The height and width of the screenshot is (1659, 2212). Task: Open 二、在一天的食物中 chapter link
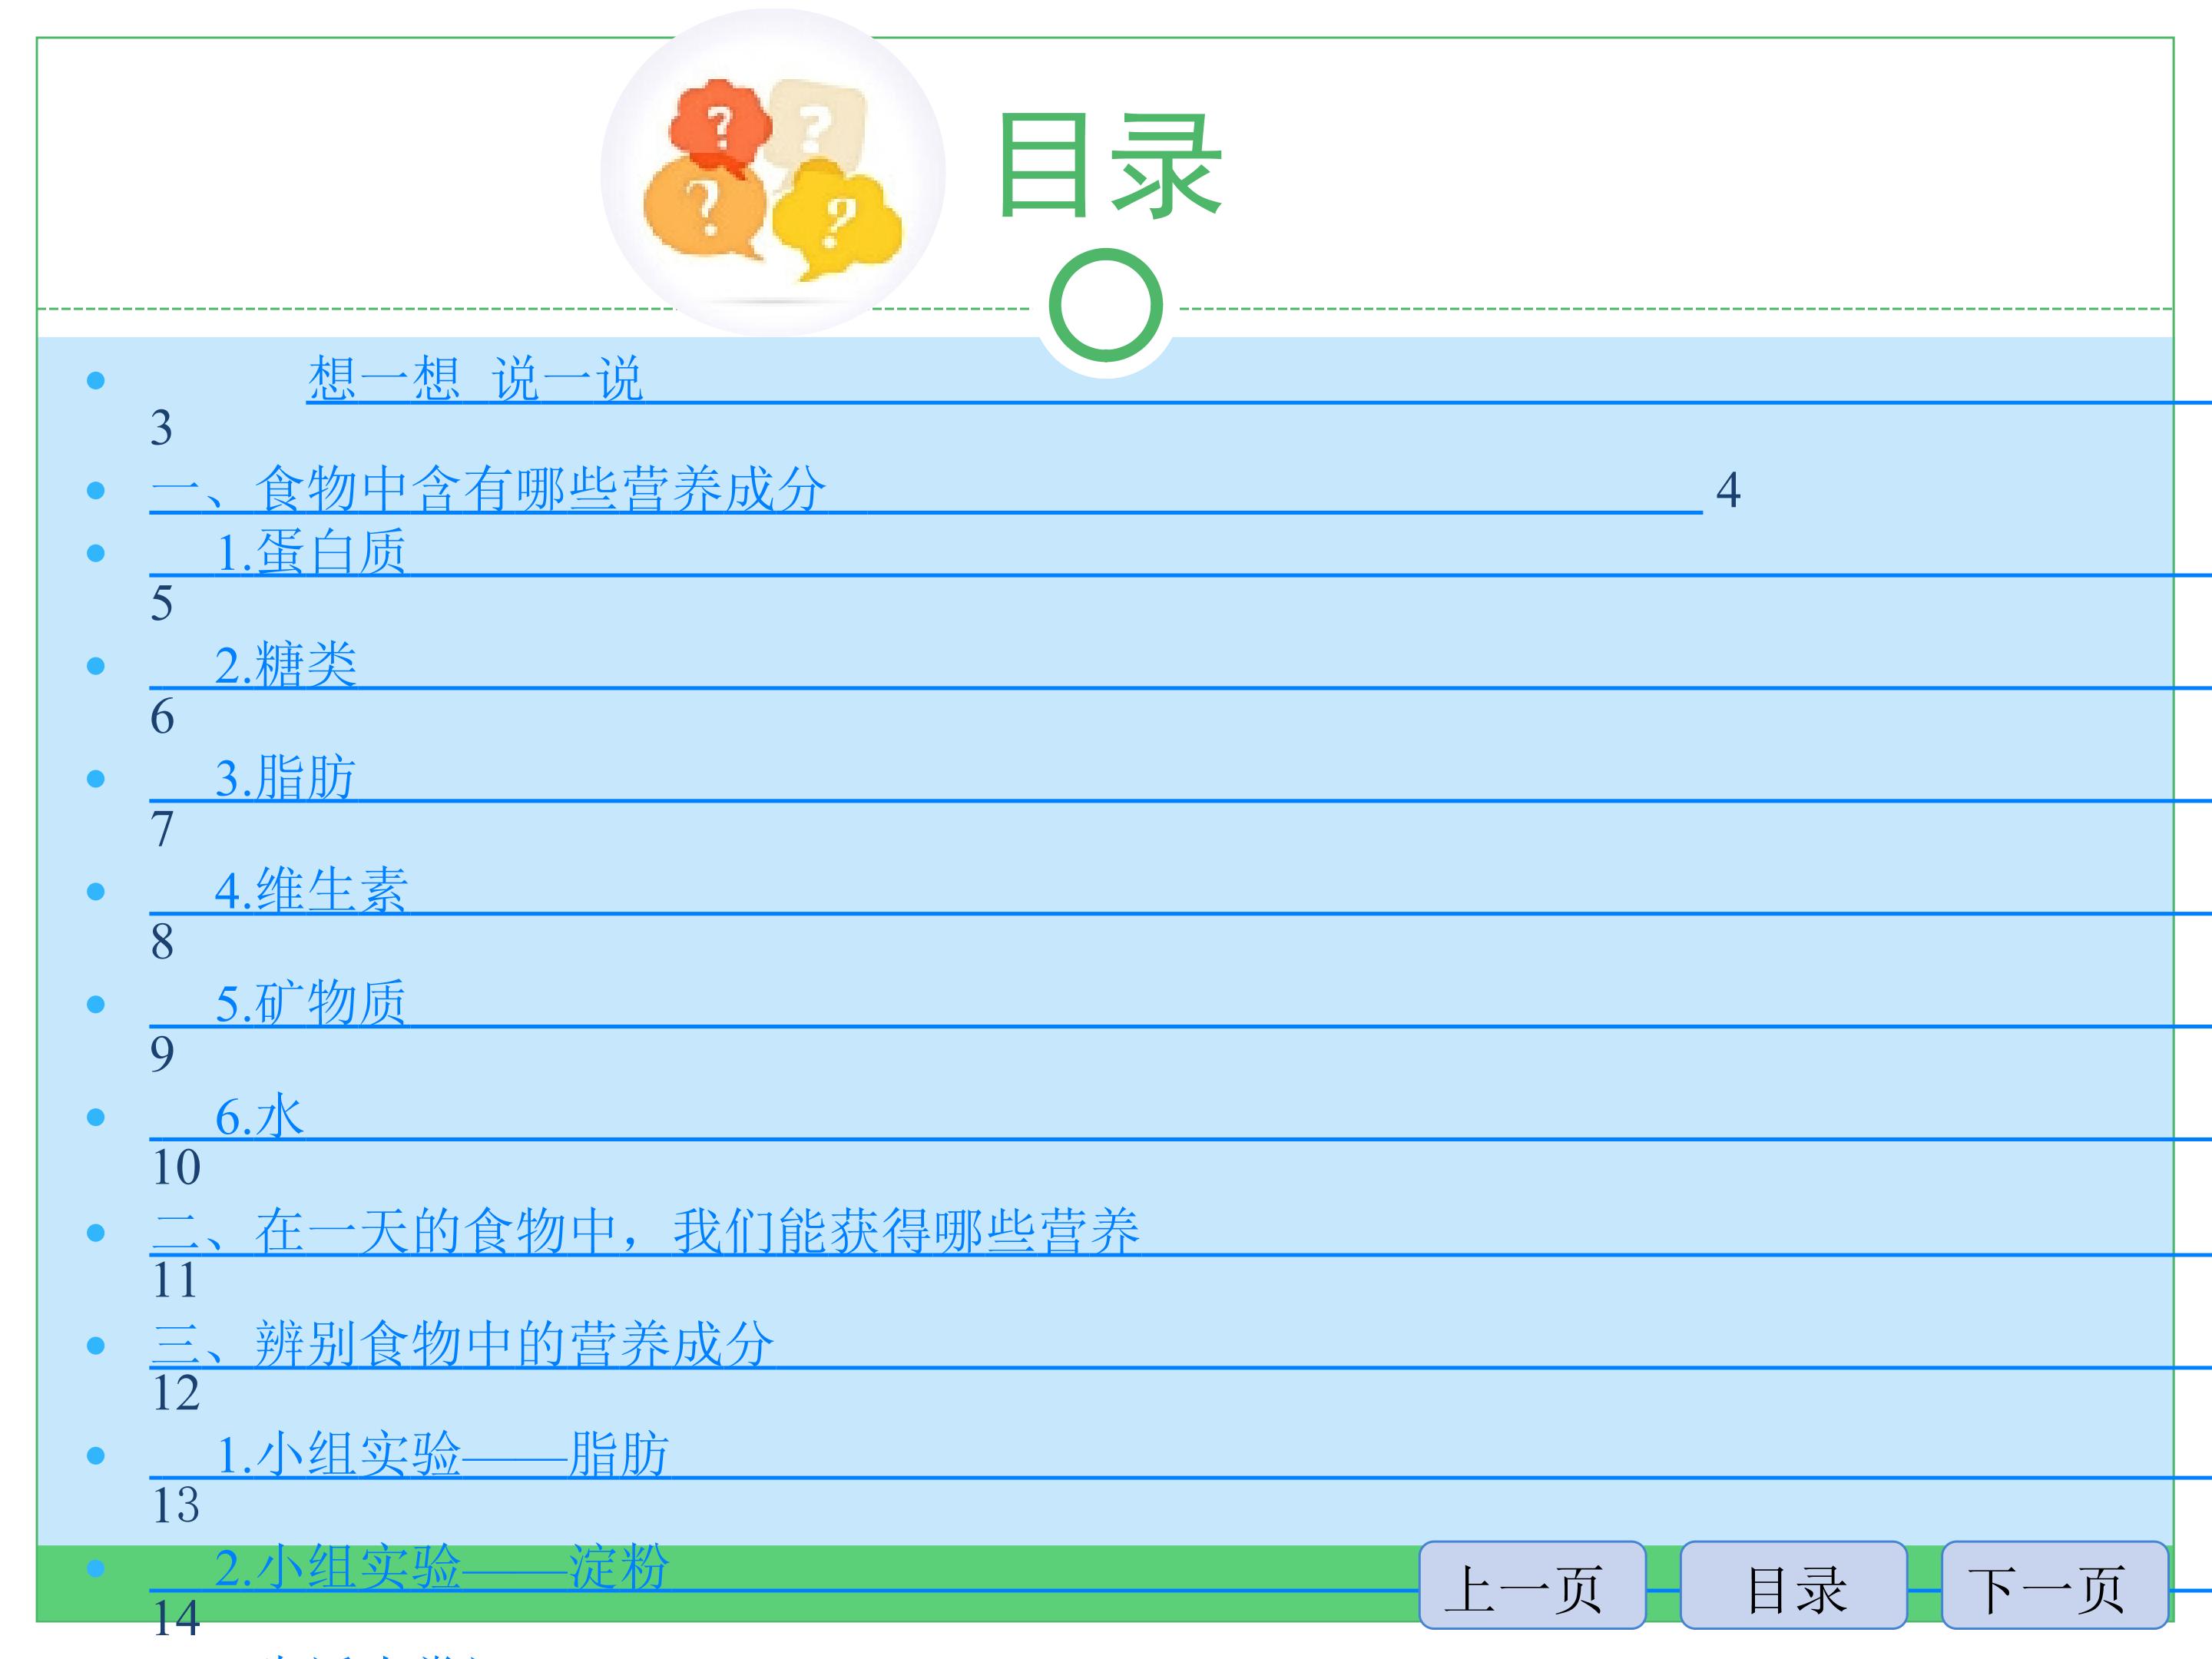point(645,1232)
